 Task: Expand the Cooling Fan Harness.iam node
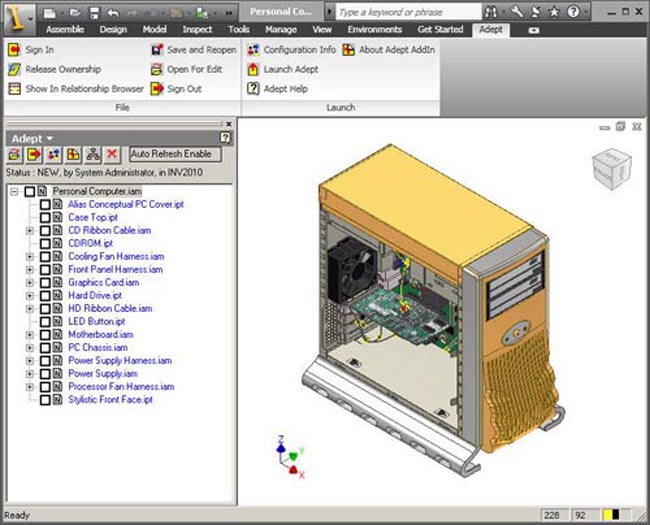[30, 257]
